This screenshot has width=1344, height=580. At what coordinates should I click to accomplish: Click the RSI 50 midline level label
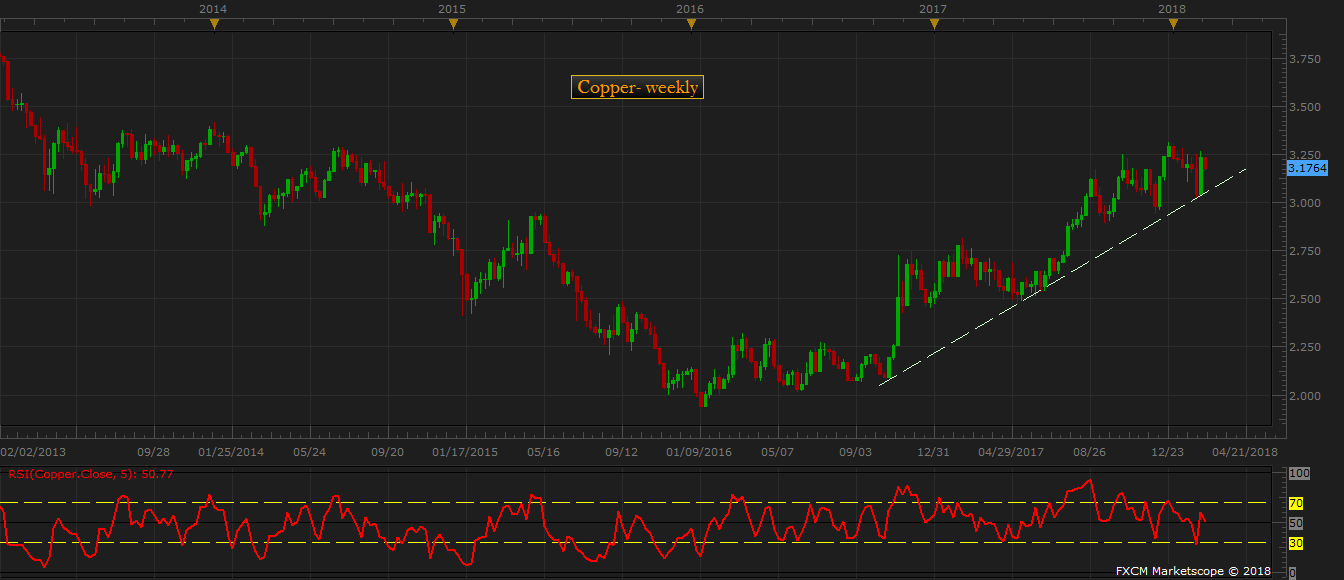1296,523
